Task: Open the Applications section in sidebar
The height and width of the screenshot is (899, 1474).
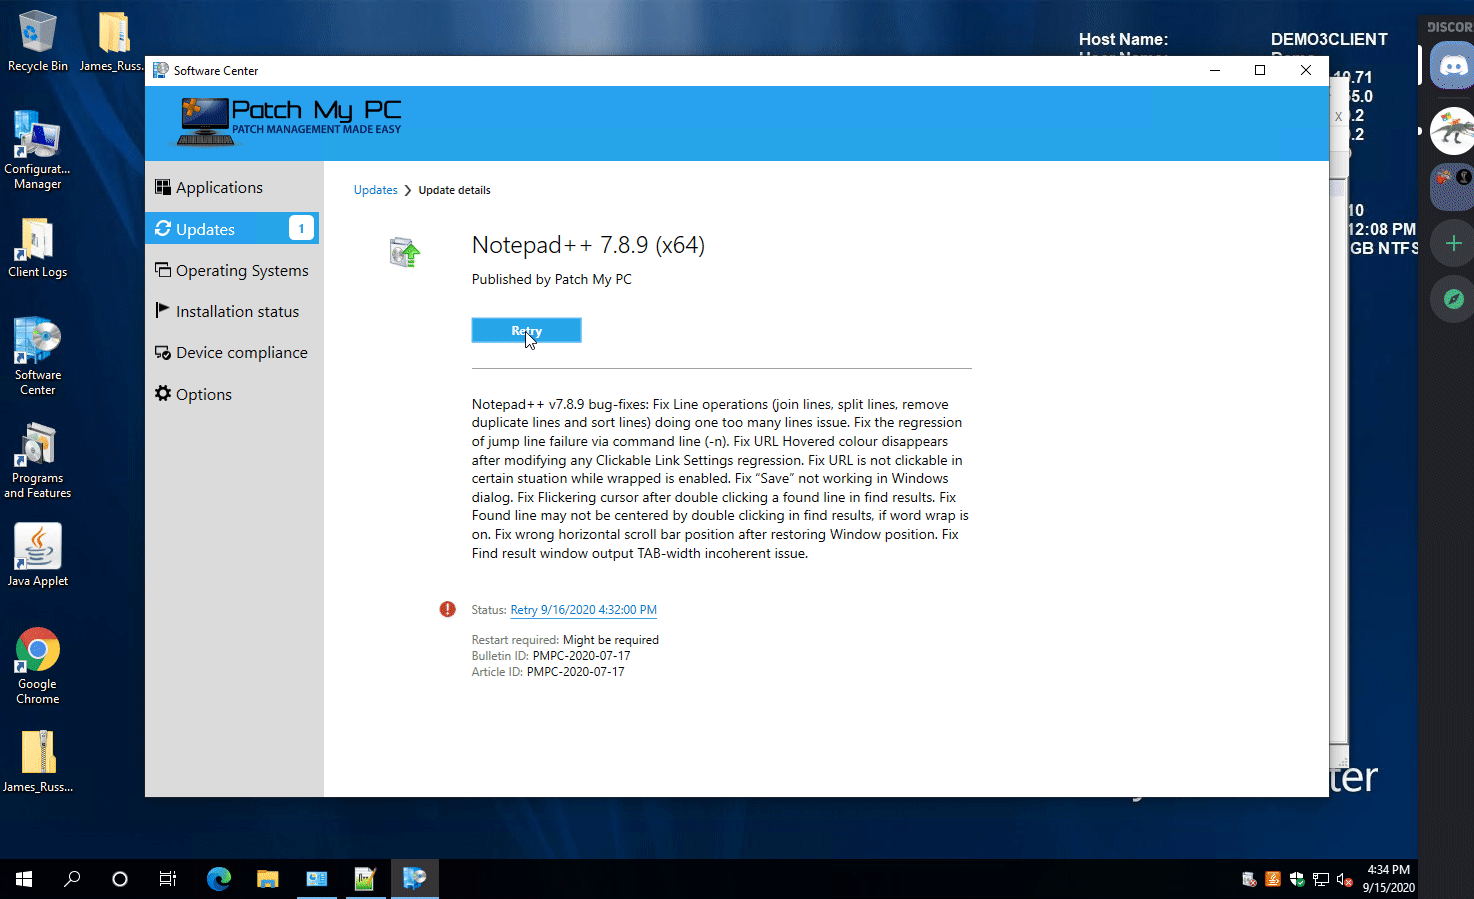Action: click(x=232, y=187)
